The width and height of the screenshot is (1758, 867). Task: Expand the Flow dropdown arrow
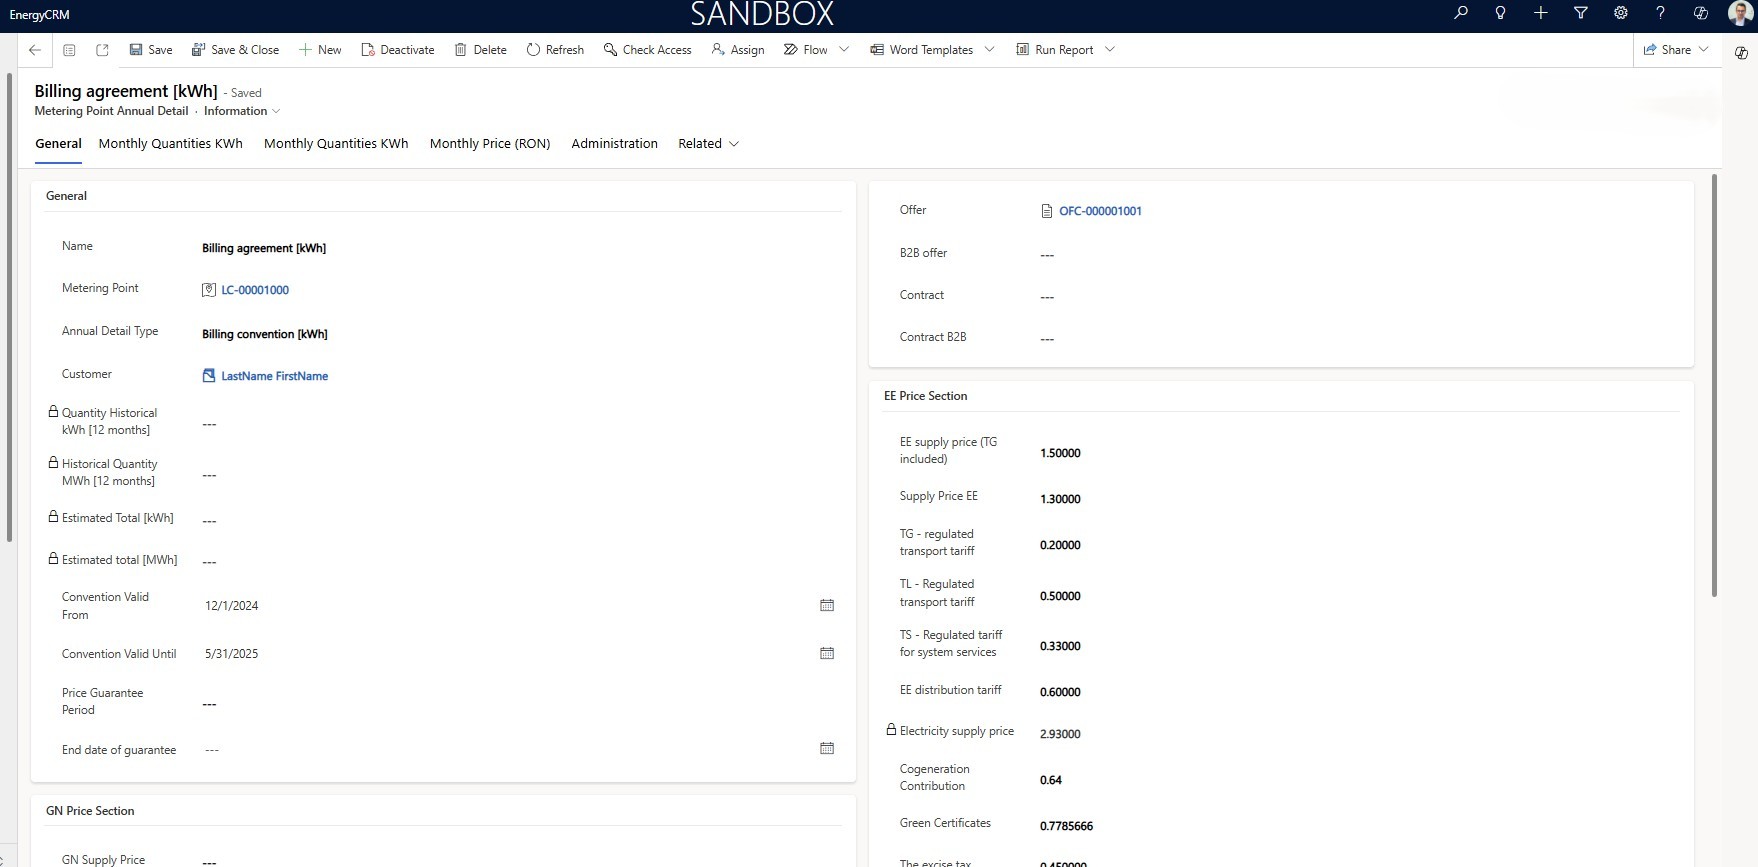(844, 50)
